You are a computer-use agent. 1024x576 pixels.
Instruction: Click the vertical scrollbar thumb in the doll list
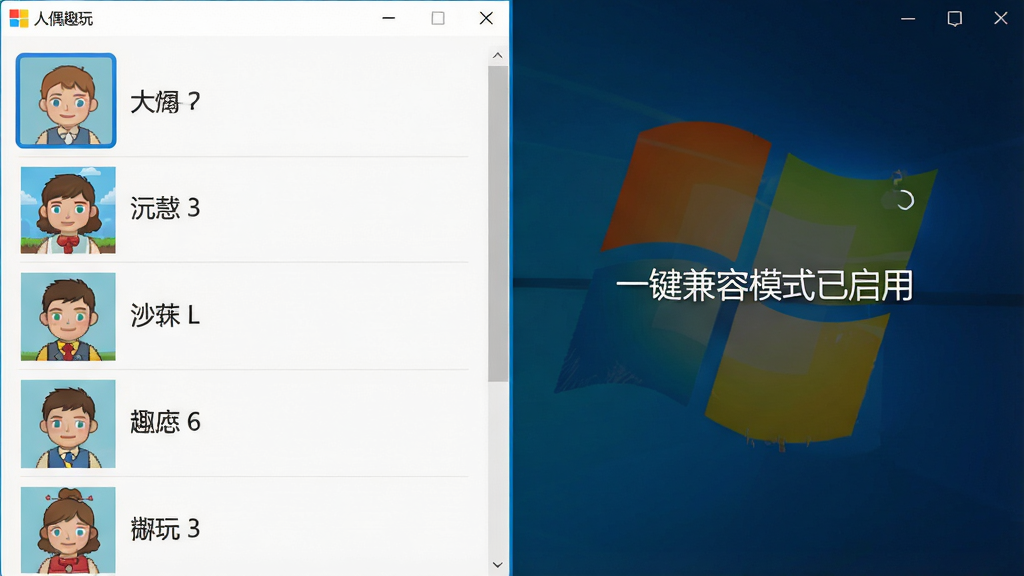(498, 223)
